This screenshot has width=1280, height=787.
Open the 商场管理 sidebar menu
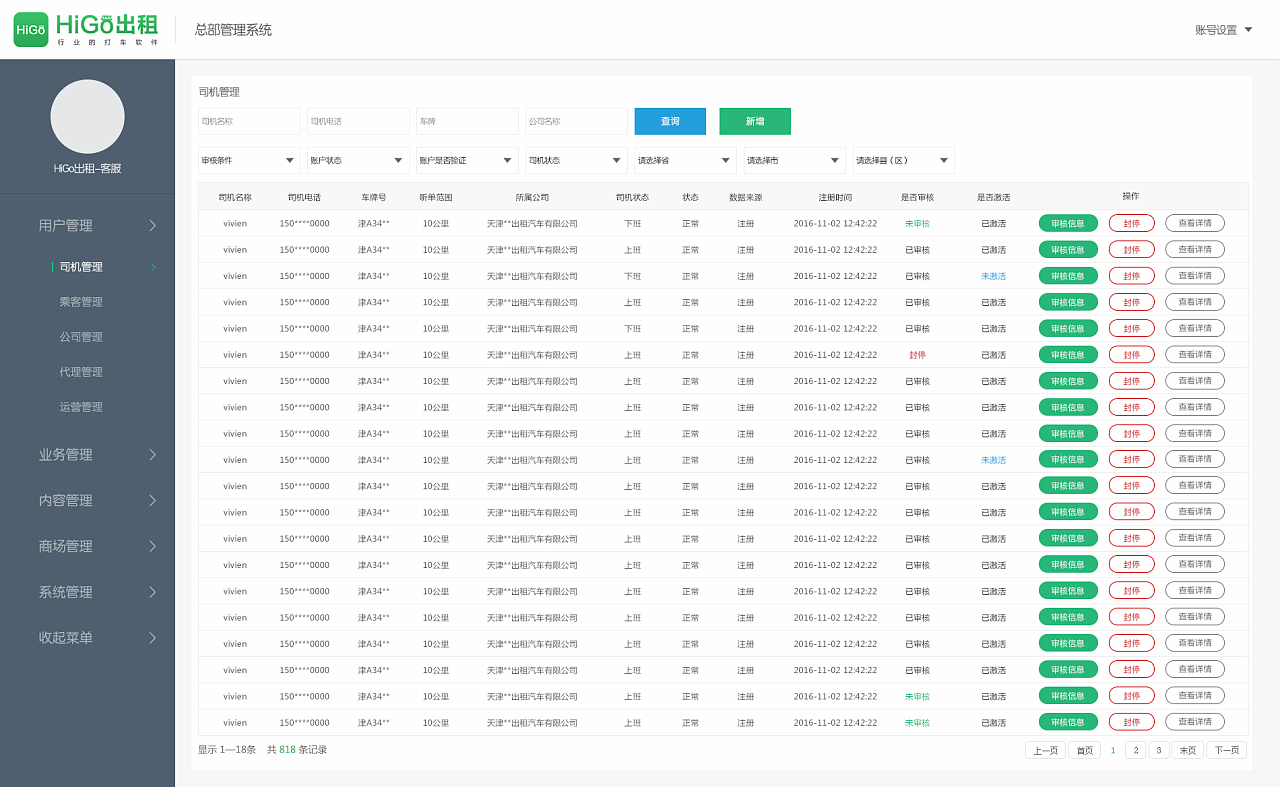click(97, 547)
